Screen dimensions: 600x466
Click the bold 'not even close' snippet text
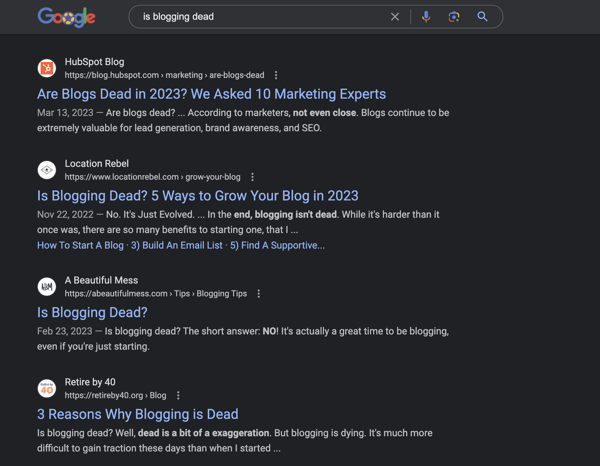pos(324,113)
